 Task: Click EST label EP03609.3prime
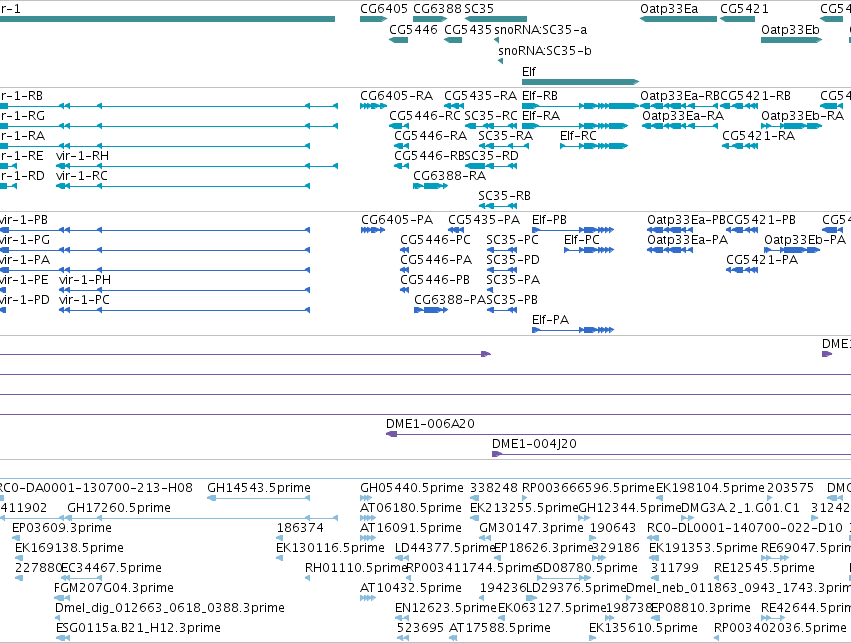[62, 528]
